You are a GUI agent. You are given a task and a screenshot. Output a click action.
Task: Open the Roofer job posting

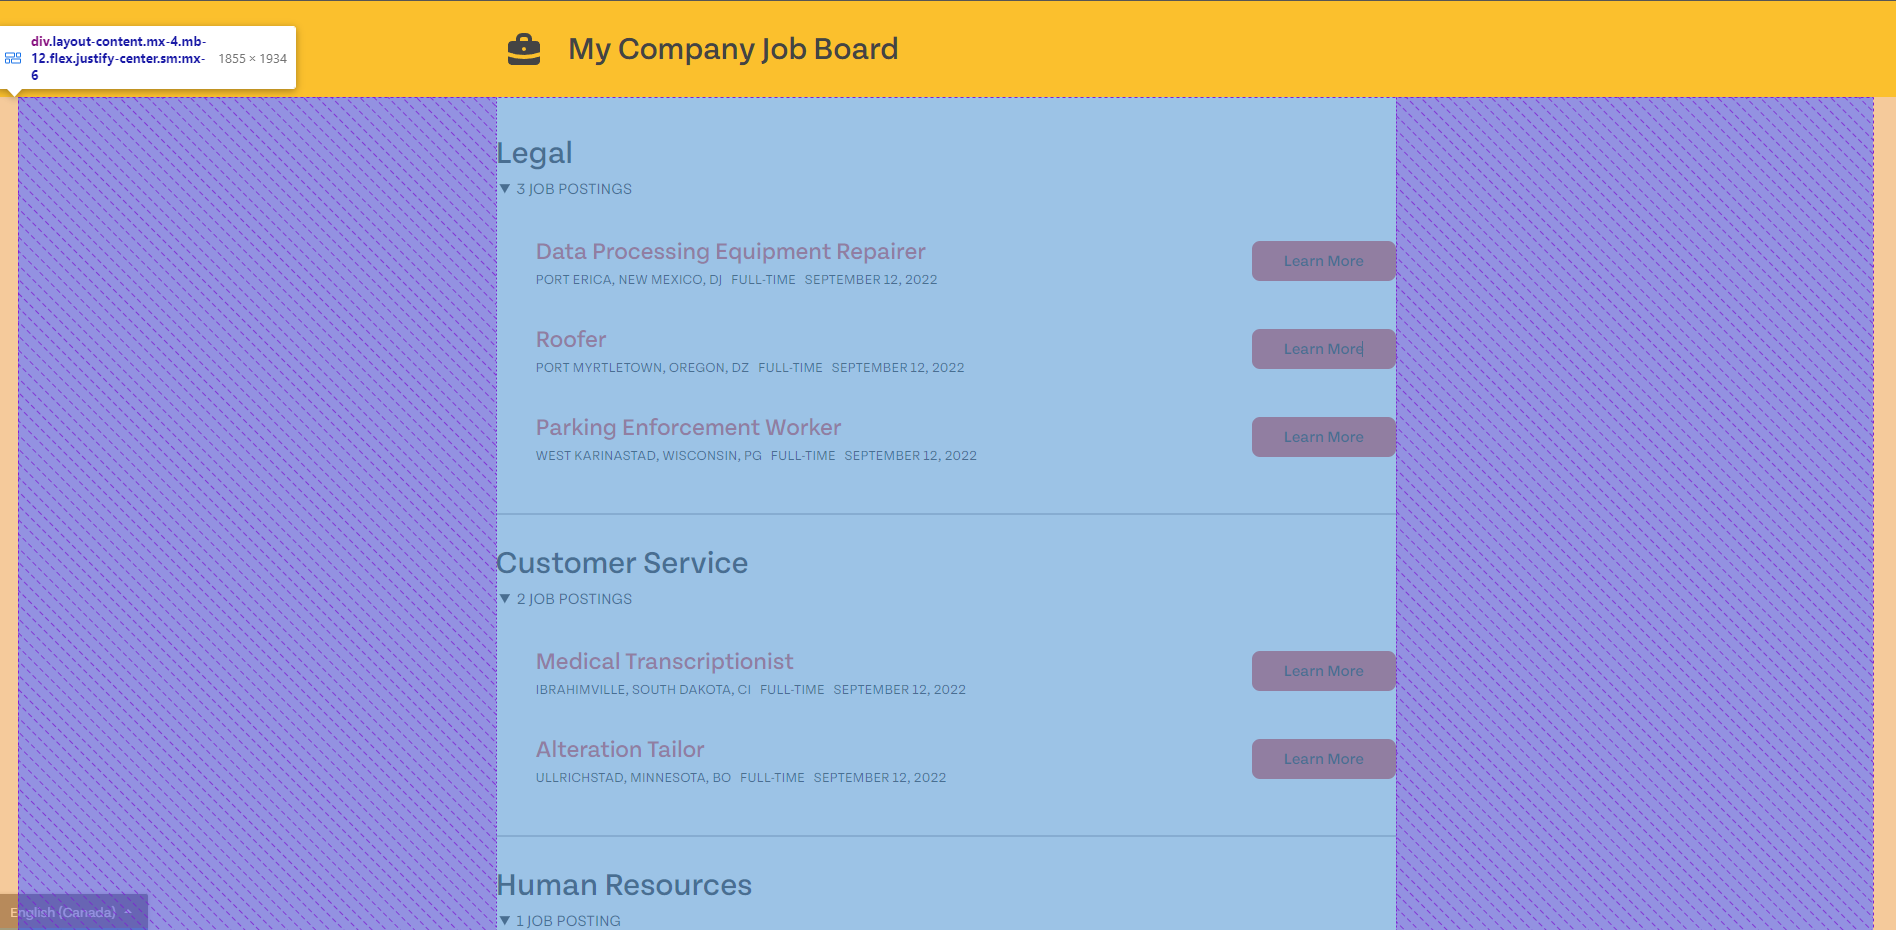point(571,339)
